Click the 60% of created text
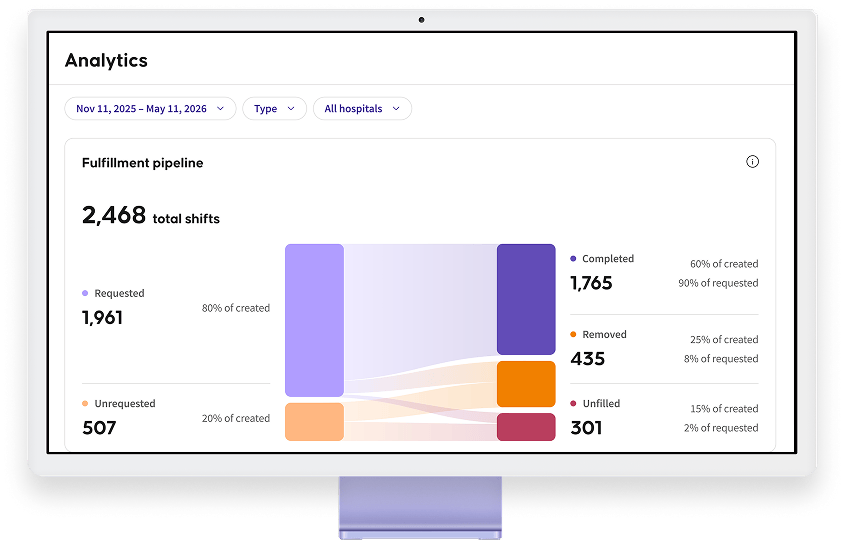 tap(724, 264)
